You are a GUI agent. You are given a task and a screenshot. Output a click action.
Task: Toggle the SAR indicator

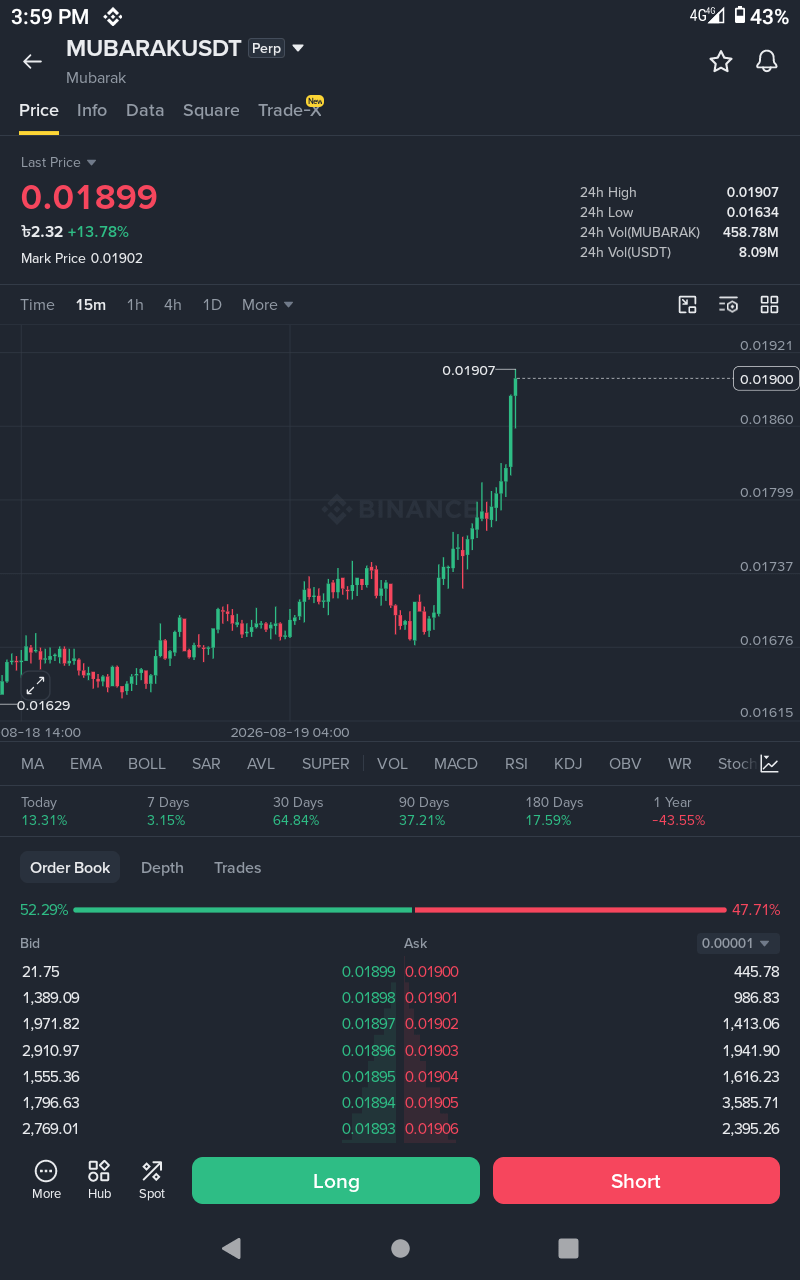(206, 764)
